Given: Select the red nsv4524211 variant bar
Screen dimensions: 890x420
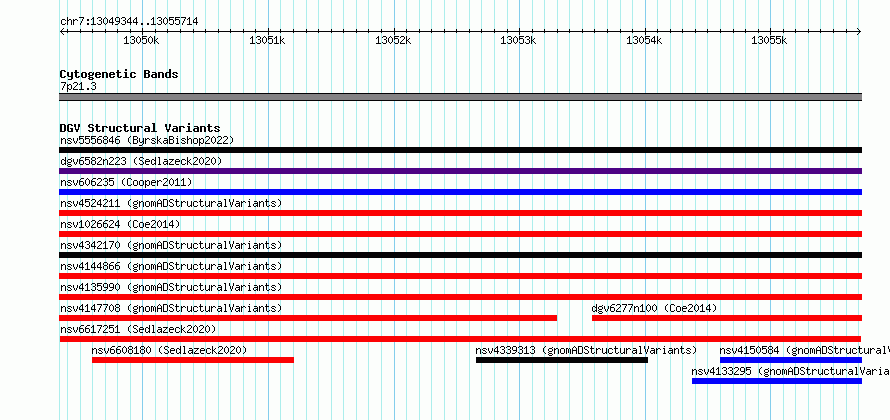Looking at the screenshot, I should [x=460, y=213].
